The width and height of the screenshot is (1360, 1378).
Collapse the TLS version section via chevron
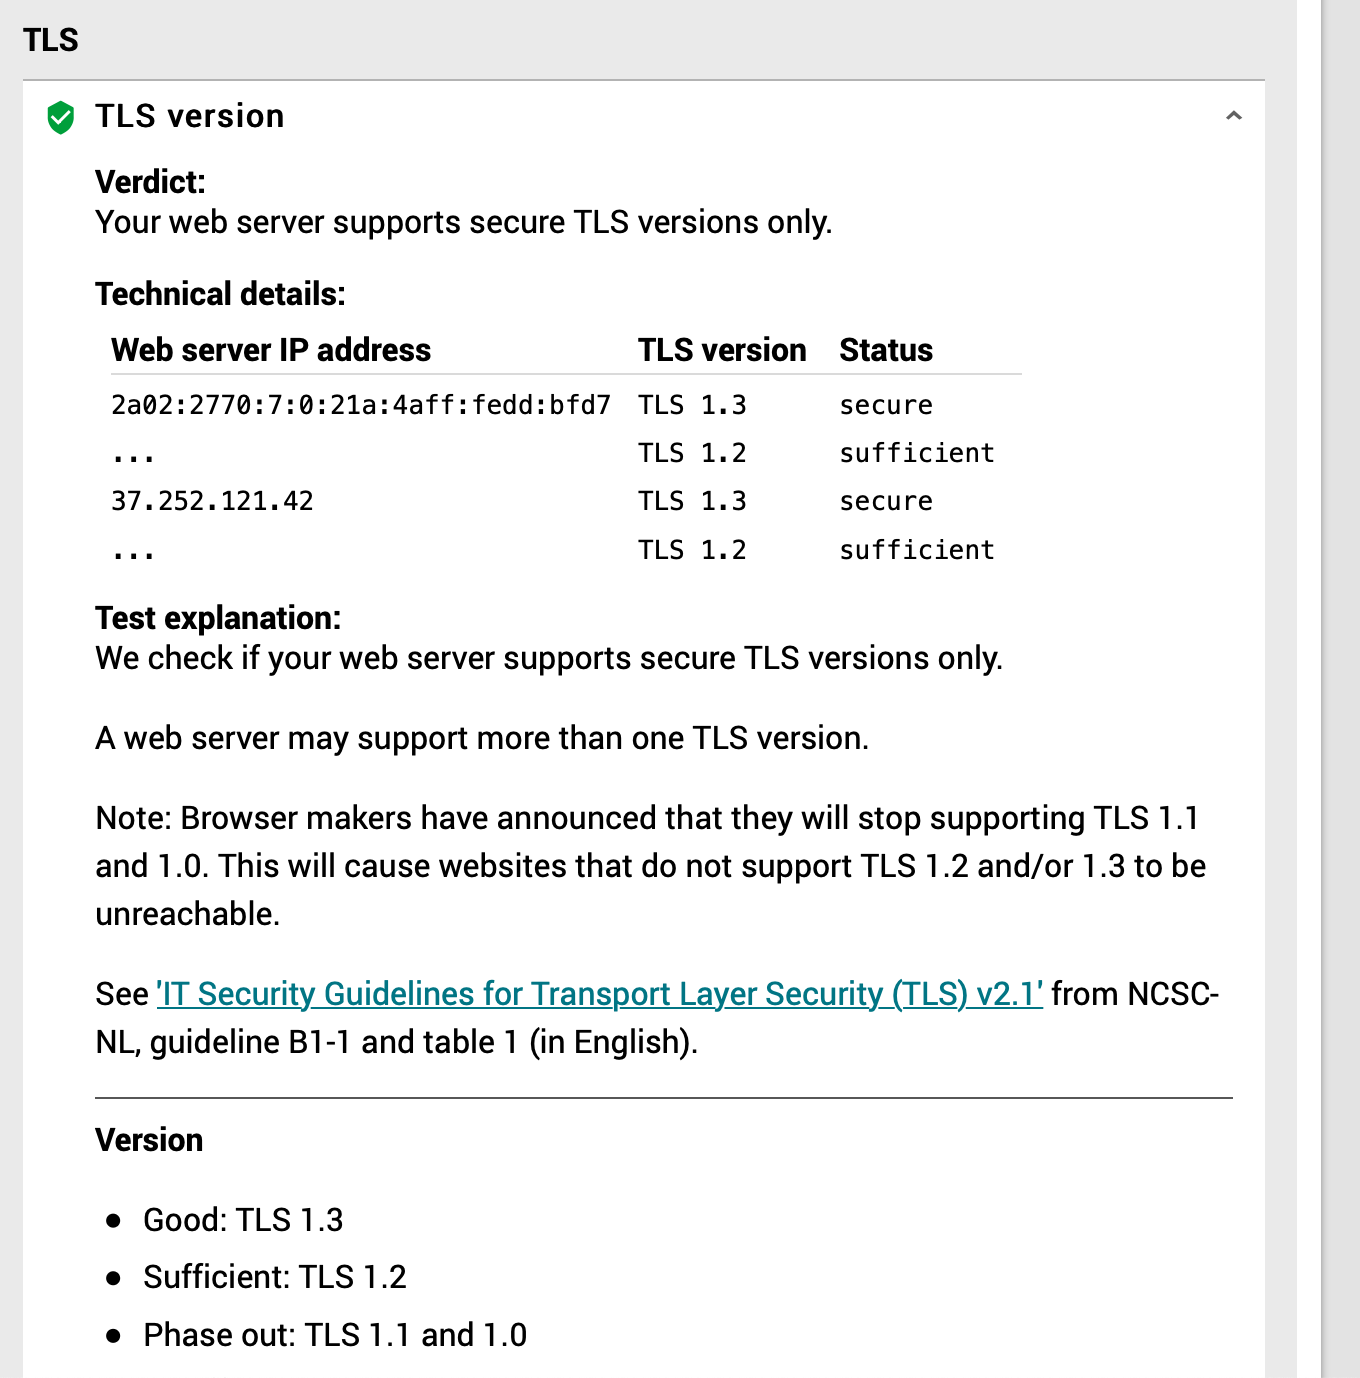click(1234, 115)
